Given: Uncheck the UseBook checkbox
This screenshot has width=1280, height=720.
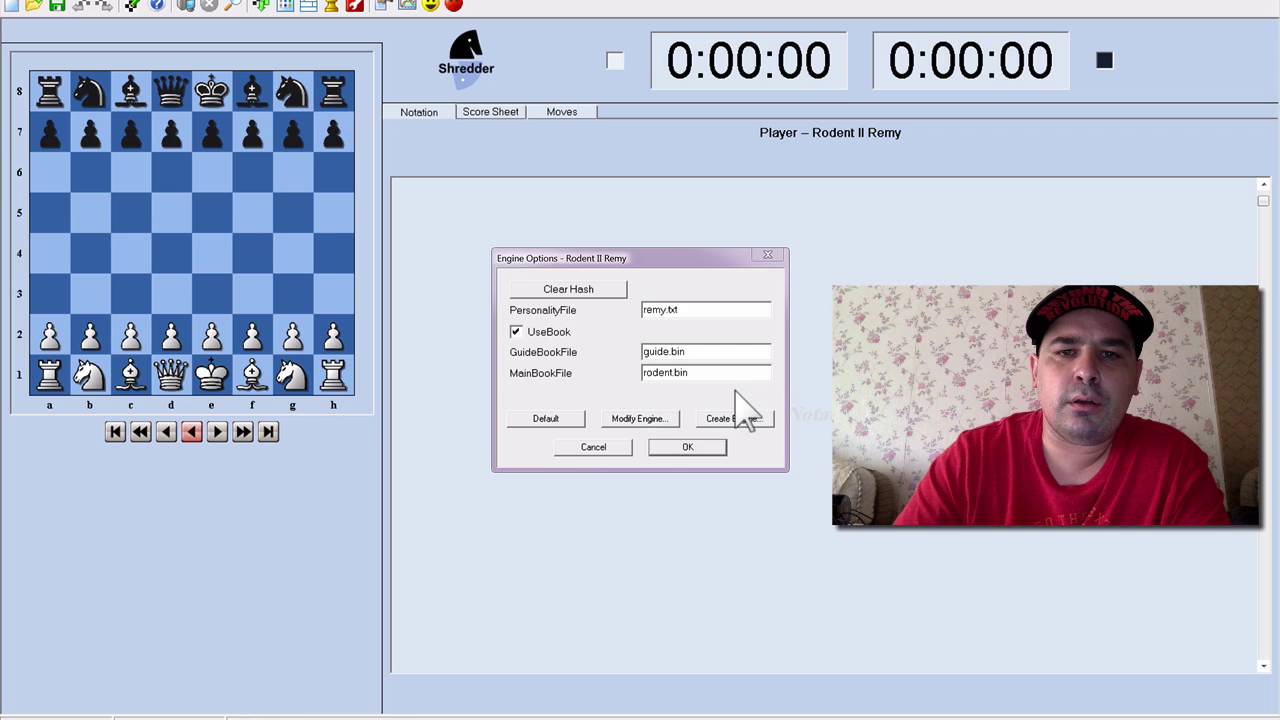Looking at the screenshot, I should (516, 331).
